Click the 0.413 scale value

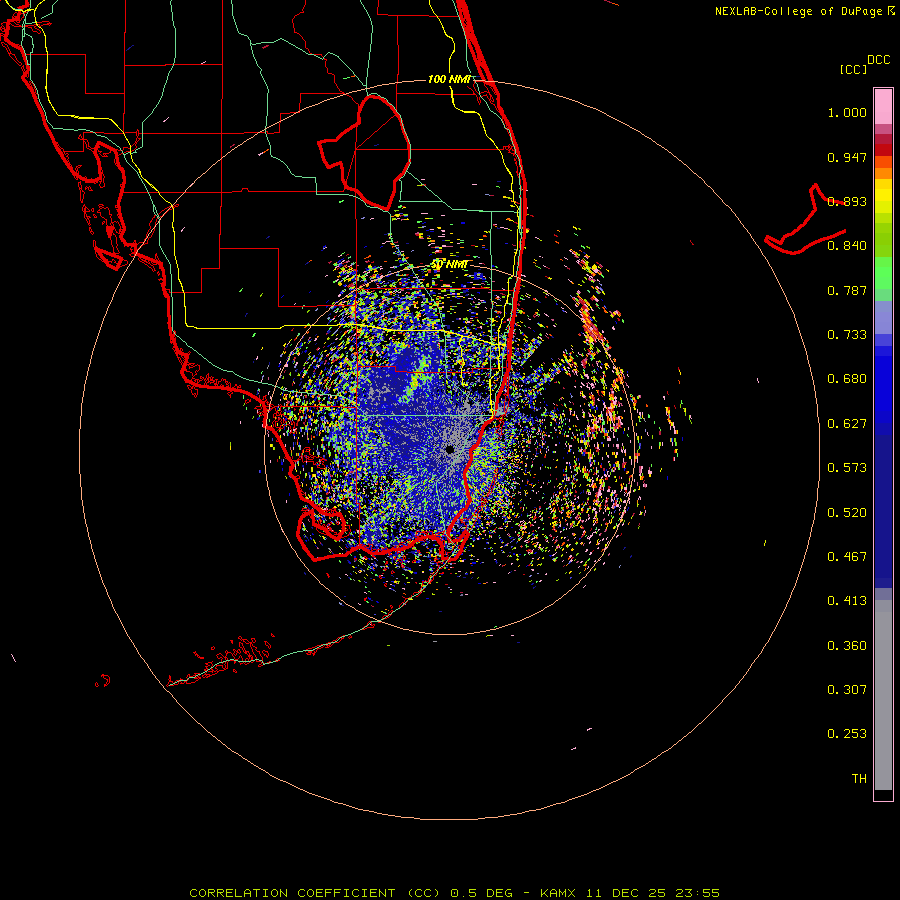point(847,601)
